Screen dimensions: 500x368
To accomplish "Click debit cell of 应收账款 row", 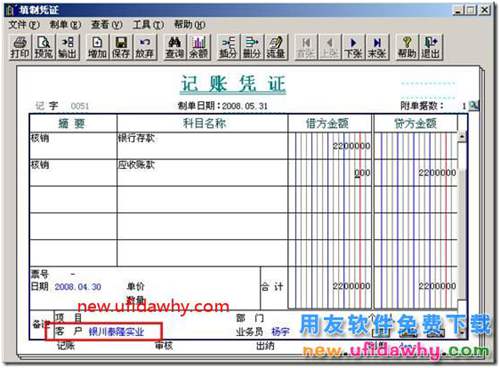I will click(330, 173).
